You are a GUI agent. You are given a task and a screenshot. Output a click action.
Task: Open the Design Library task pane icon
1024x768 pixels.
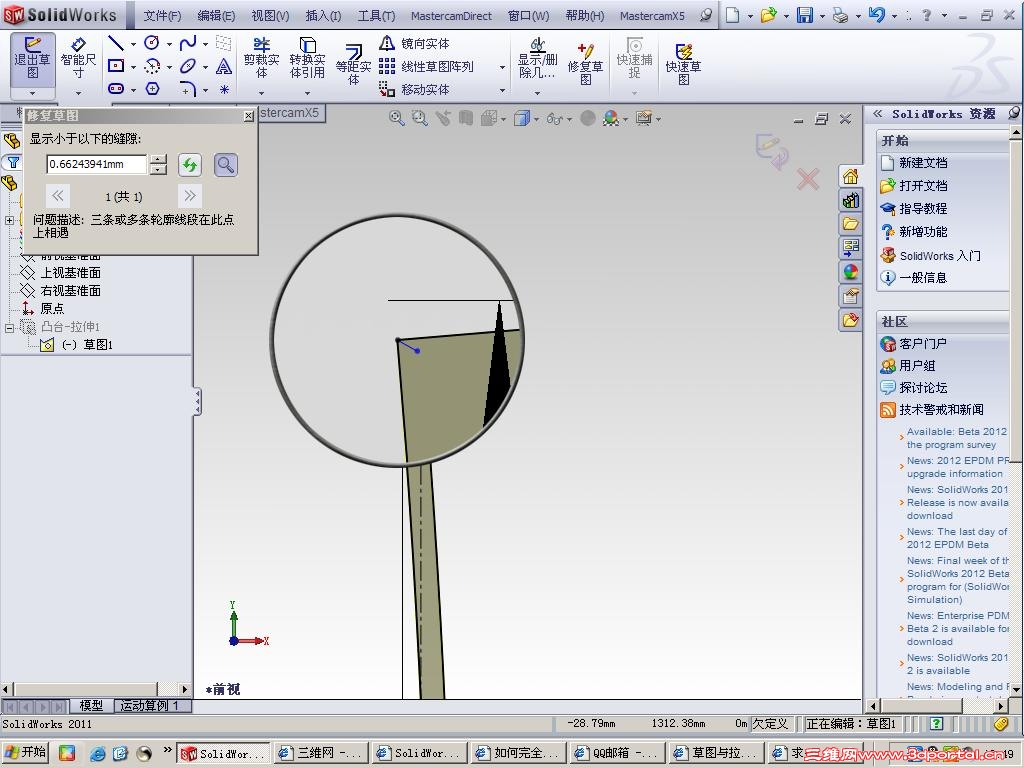pos(850,200)
